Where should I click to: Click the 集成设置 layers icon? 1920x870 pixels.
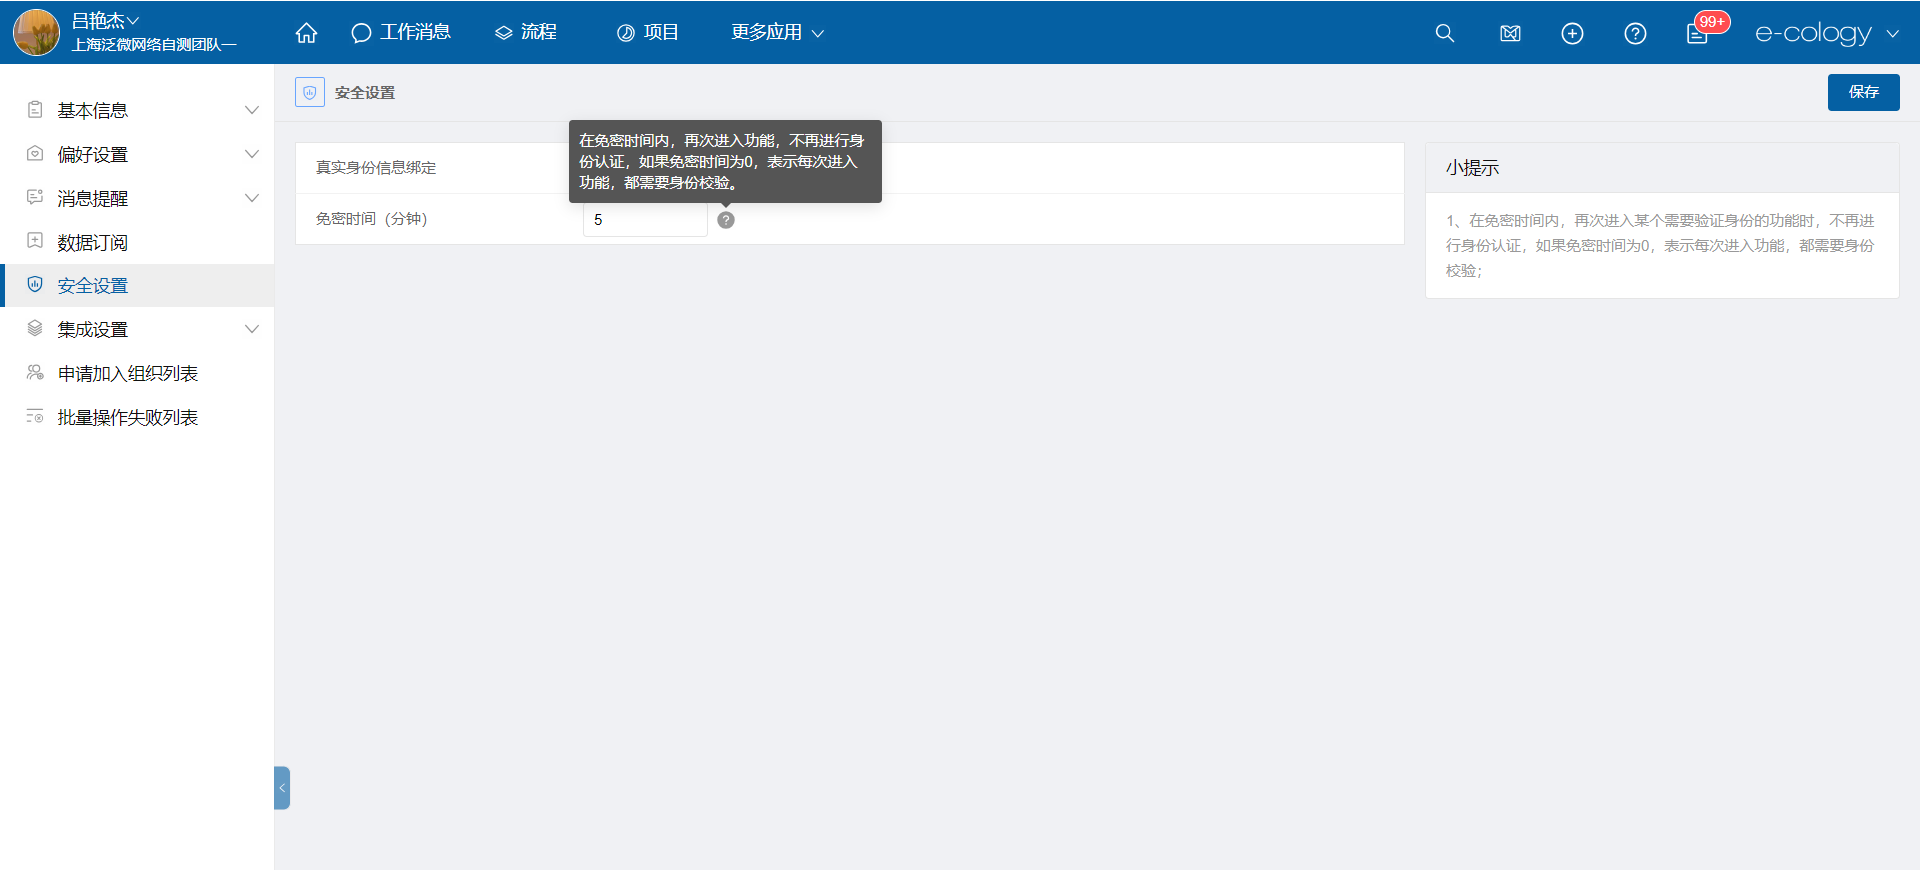(x=35, y=328)
